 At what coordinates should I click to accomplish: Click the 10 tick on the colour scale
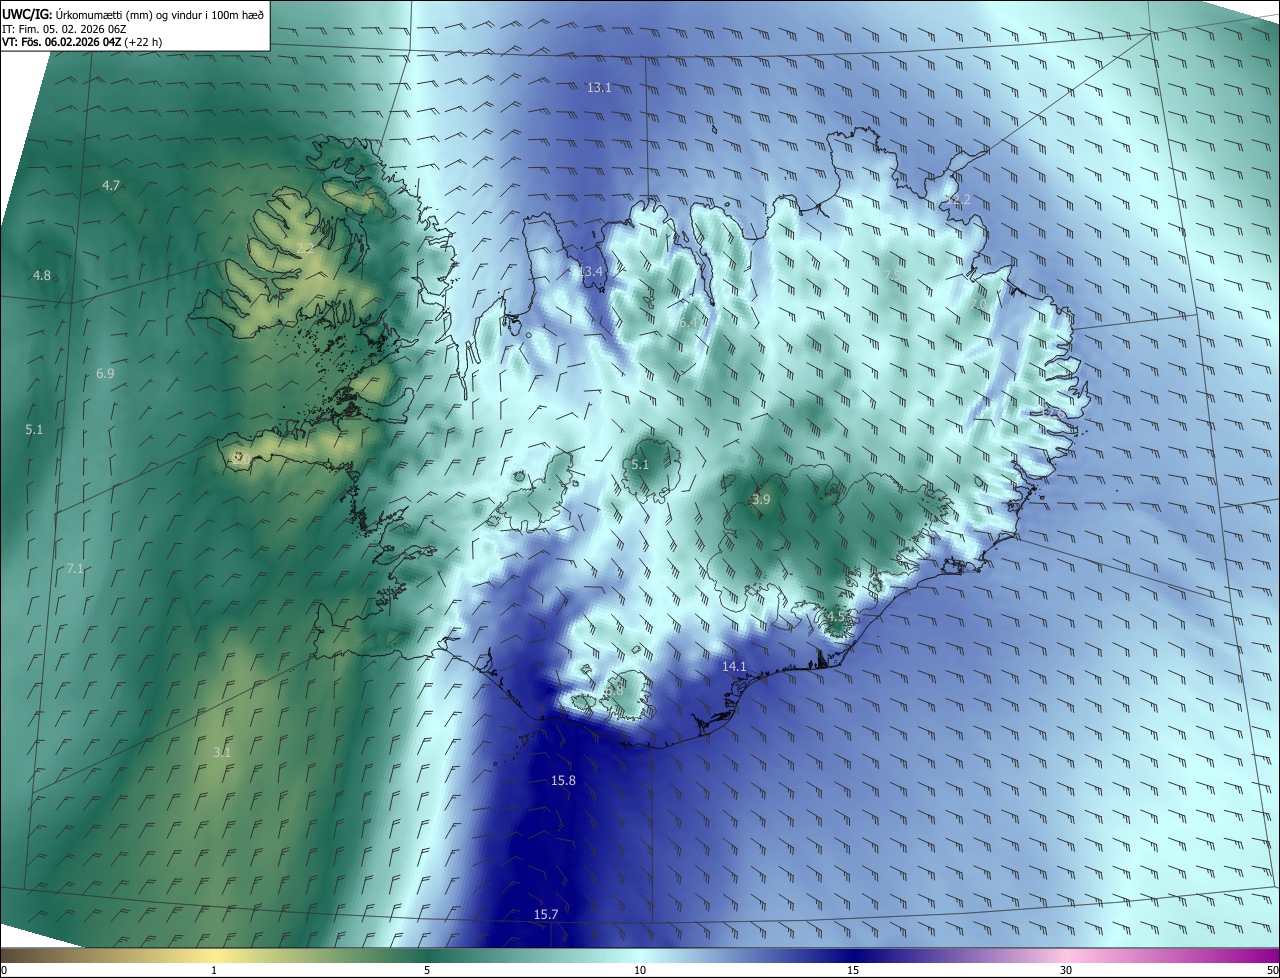click(x=640, y=971)
